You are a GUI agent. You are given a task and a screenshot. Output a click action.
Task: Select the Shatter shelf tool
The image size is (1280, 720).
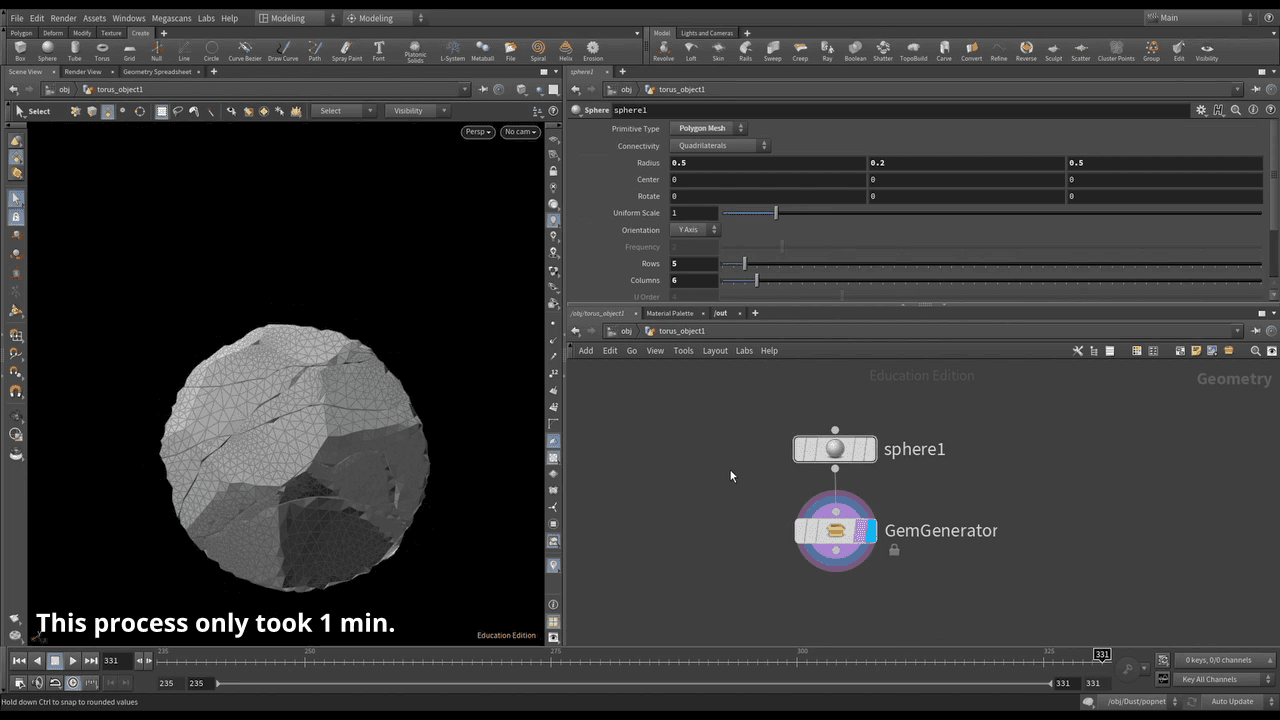point(882,51)
